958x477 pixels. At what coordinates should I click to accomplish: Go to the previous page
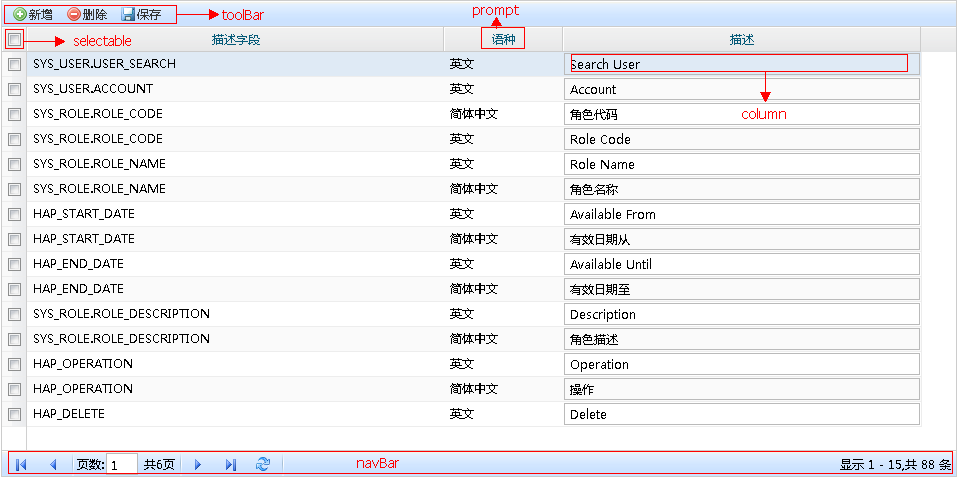[x=53, y=464]
